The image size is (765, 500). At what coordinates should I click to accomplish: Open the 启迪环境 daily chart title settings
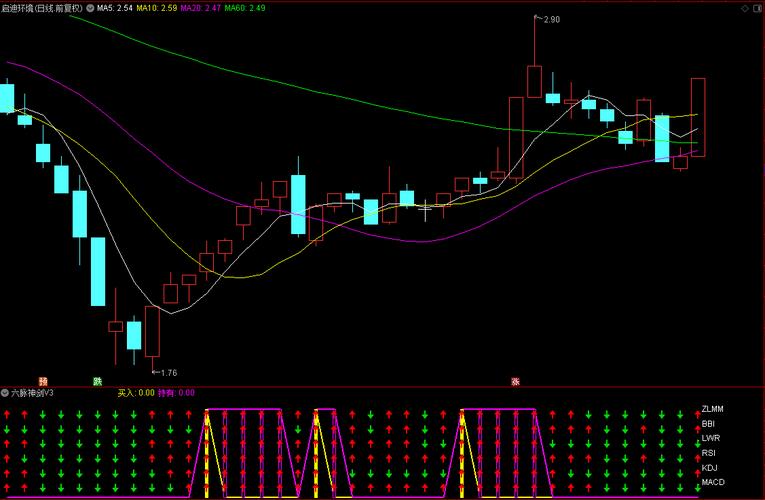tap(42, 8)
